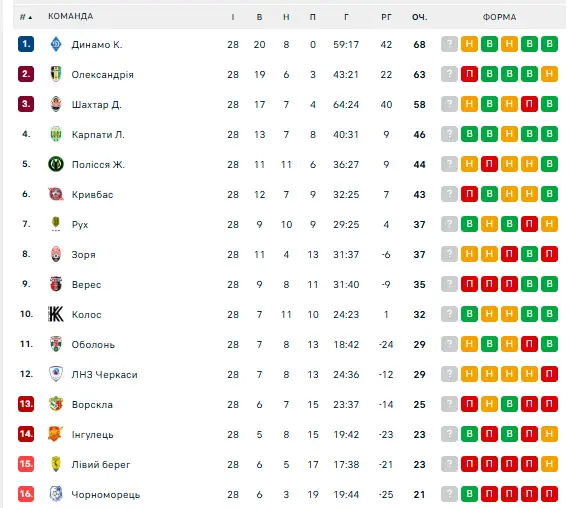The width and height of the screenshot is (576, 508).
Task: Click the Ворскла club crest
Action: [56, 404]
